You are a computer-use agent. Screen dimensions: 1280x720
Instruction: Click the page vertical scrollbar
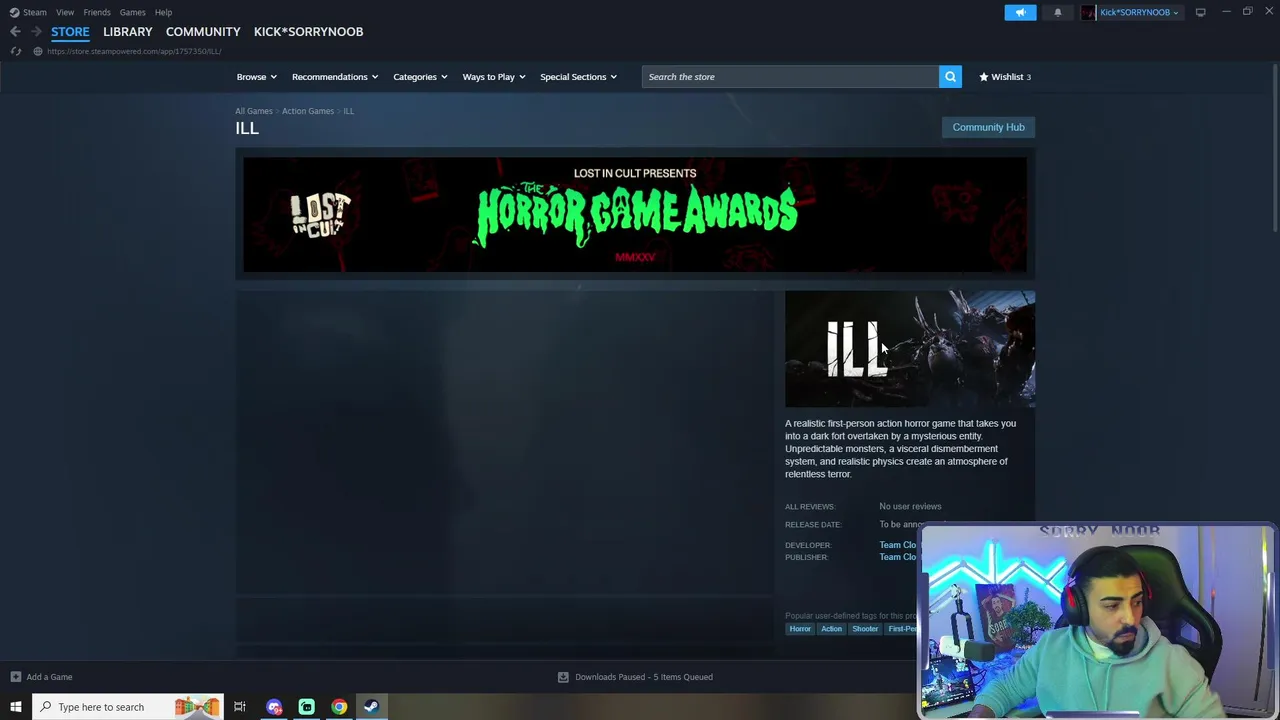[x=1275, y=150]
